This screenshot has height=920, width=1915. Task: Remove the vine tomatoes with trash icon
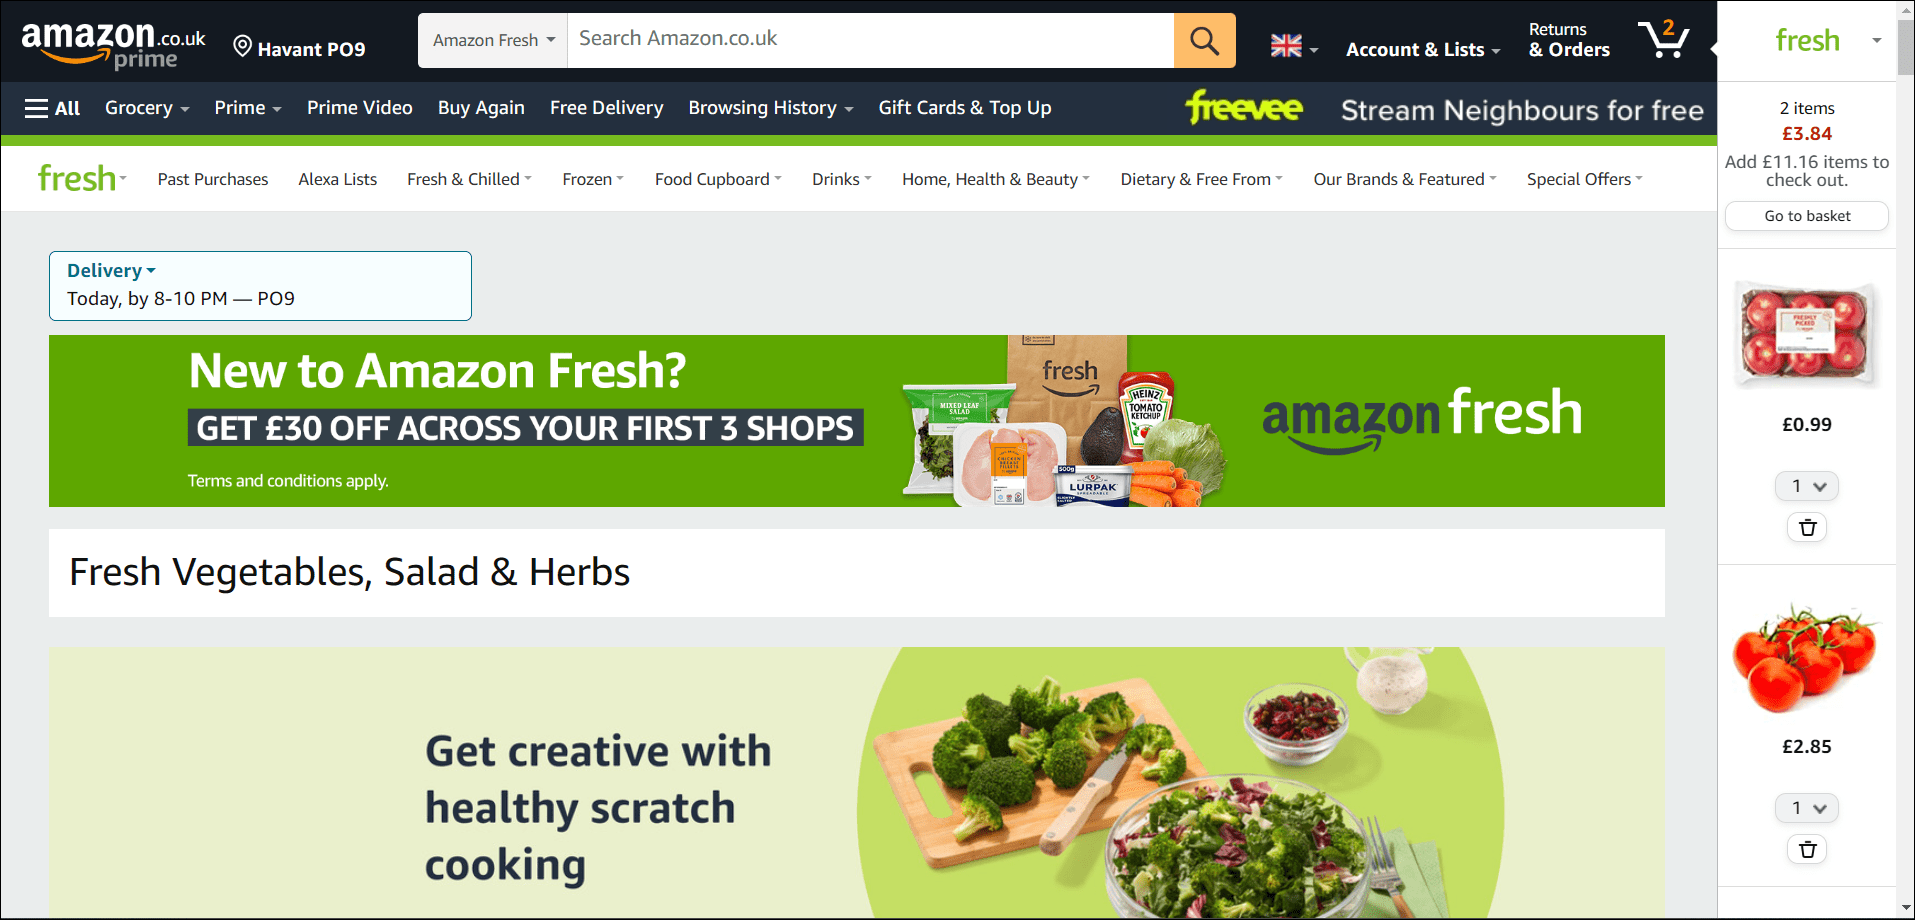(x=1807, y=849)
